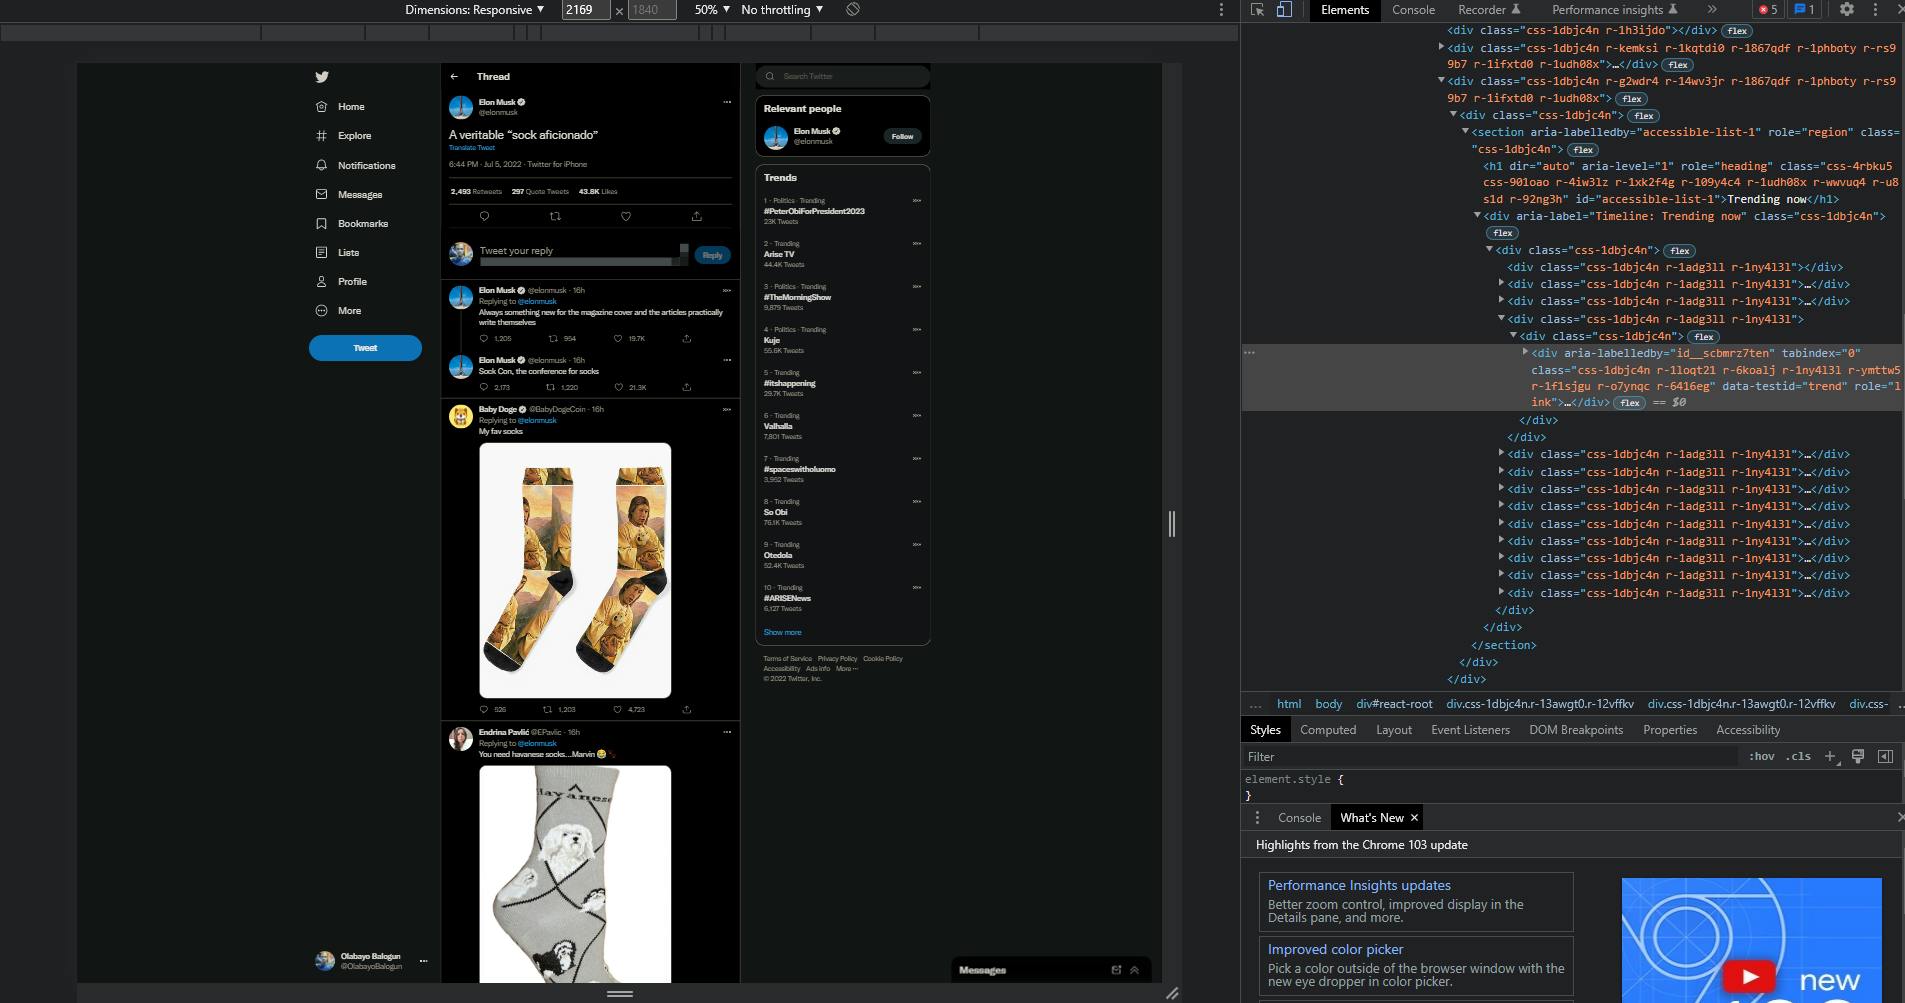
Task: Toggle flex badge after the accessible-list-1 section
Action: tap(1582, 150)
